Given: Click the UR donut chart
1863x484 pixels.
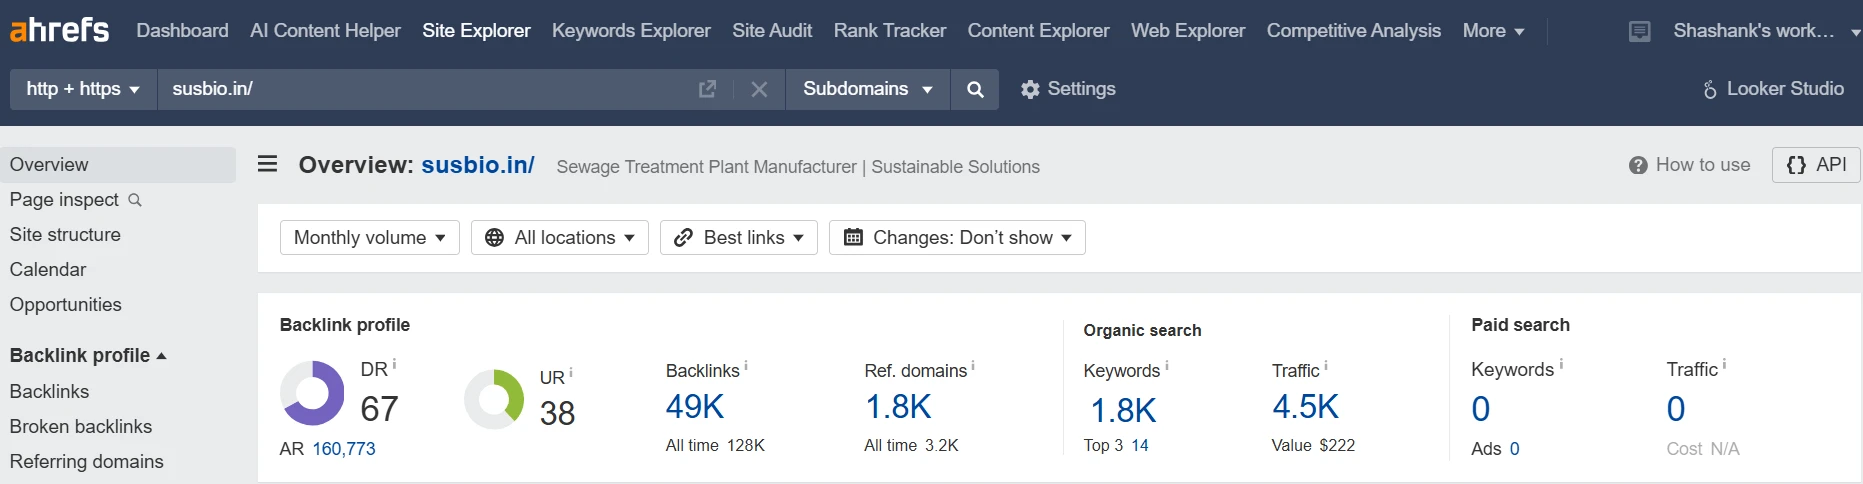Looking at the screenshot, I should (x=494, y=399).
